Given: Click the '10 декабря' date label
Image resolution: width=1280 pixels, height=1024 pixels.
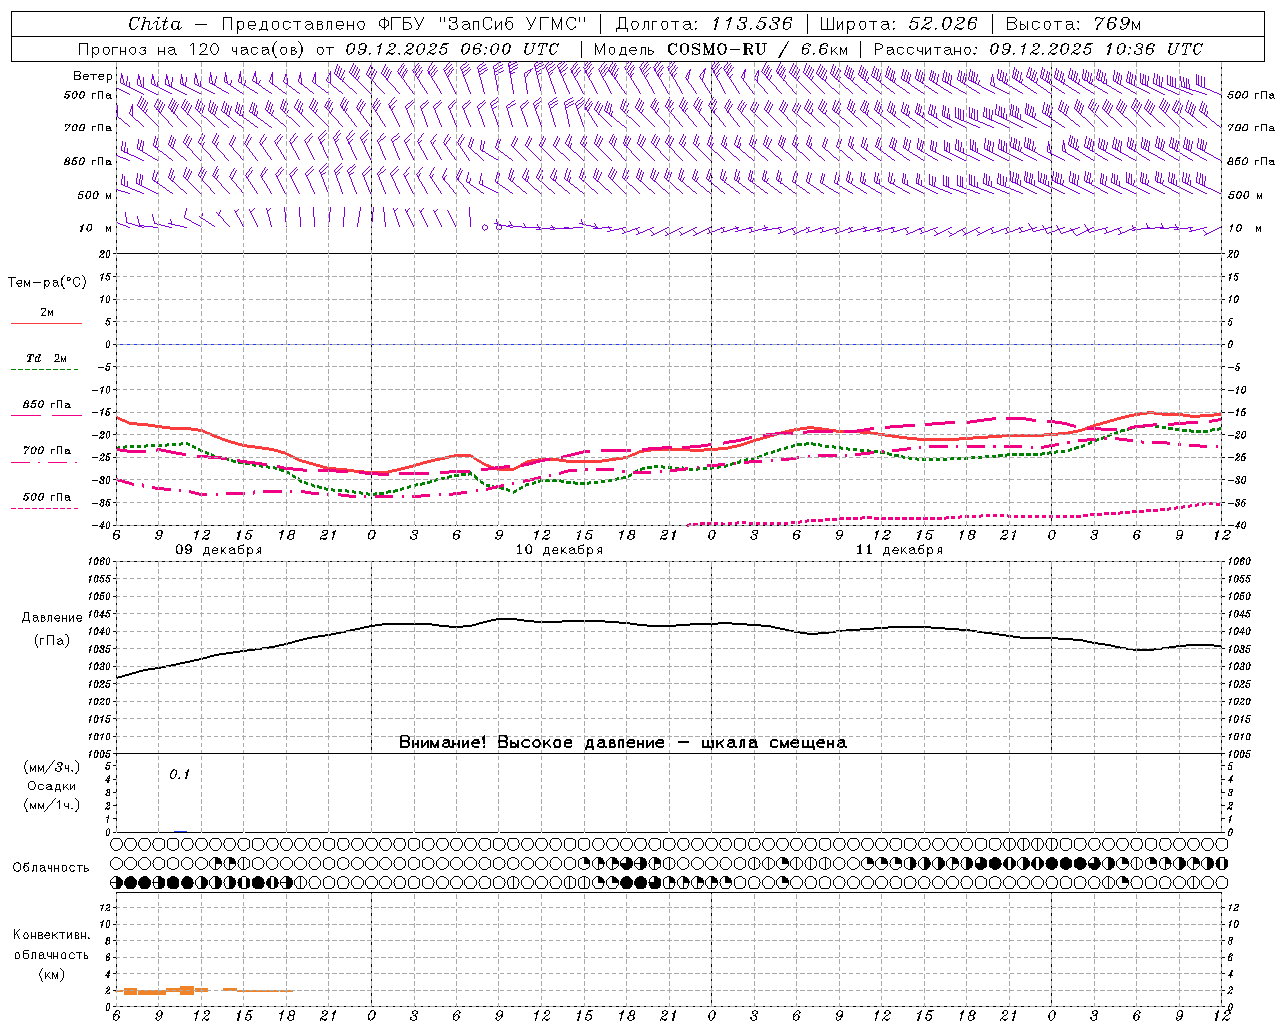Looking at the screenshot, I should pos(559,550).
